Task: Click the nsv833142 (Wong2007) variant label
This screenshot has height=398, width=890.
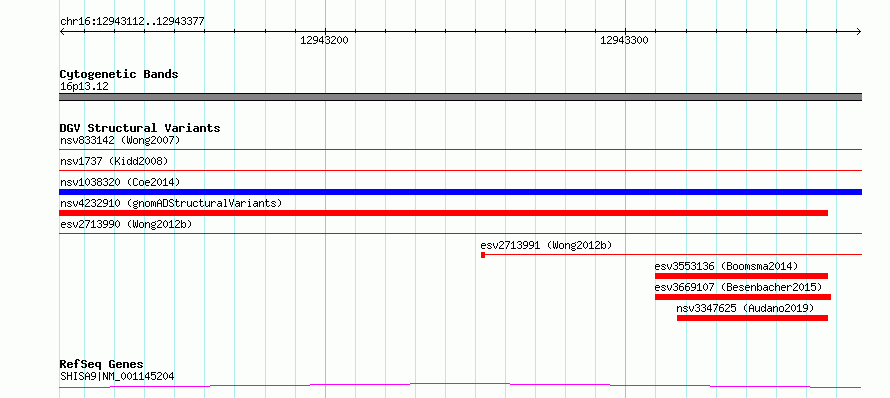Action: tap(120, 140)
